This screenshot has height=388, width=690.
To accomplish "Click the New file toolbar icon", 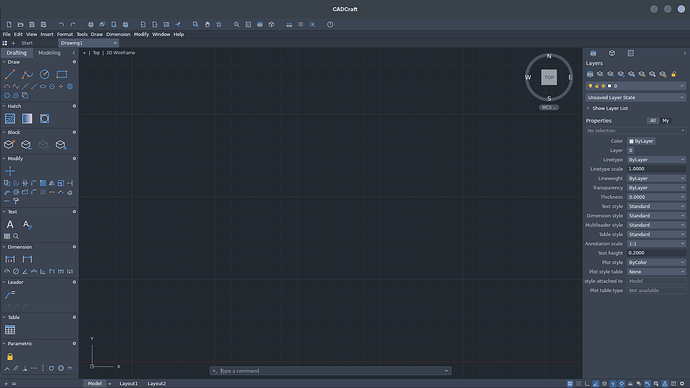I will [9, 25].
